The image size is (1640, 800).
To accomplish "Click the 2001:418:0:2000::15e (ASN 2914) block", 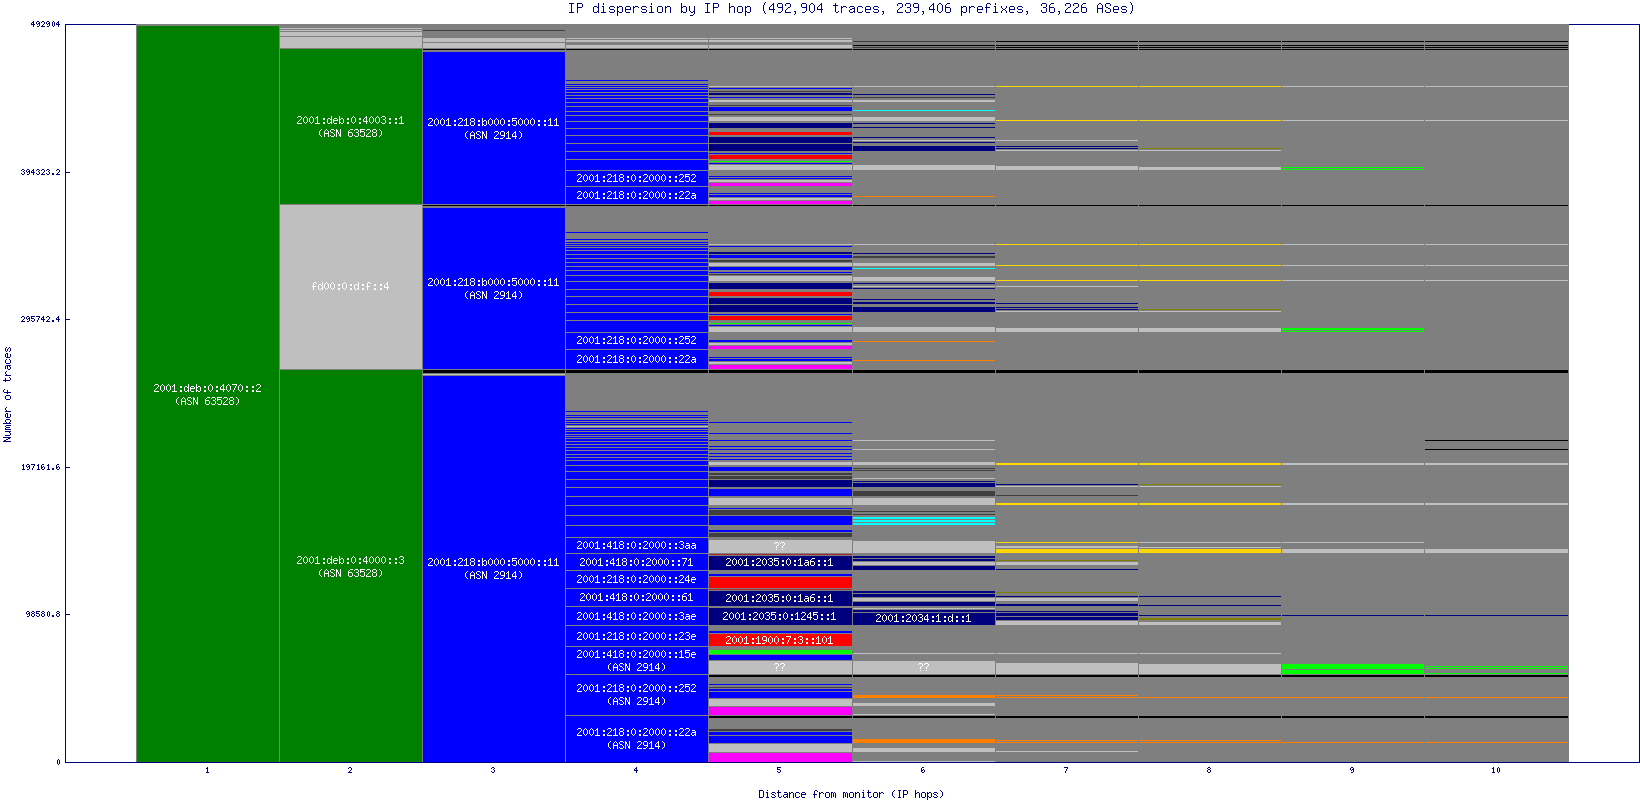I will click(636, 661).
